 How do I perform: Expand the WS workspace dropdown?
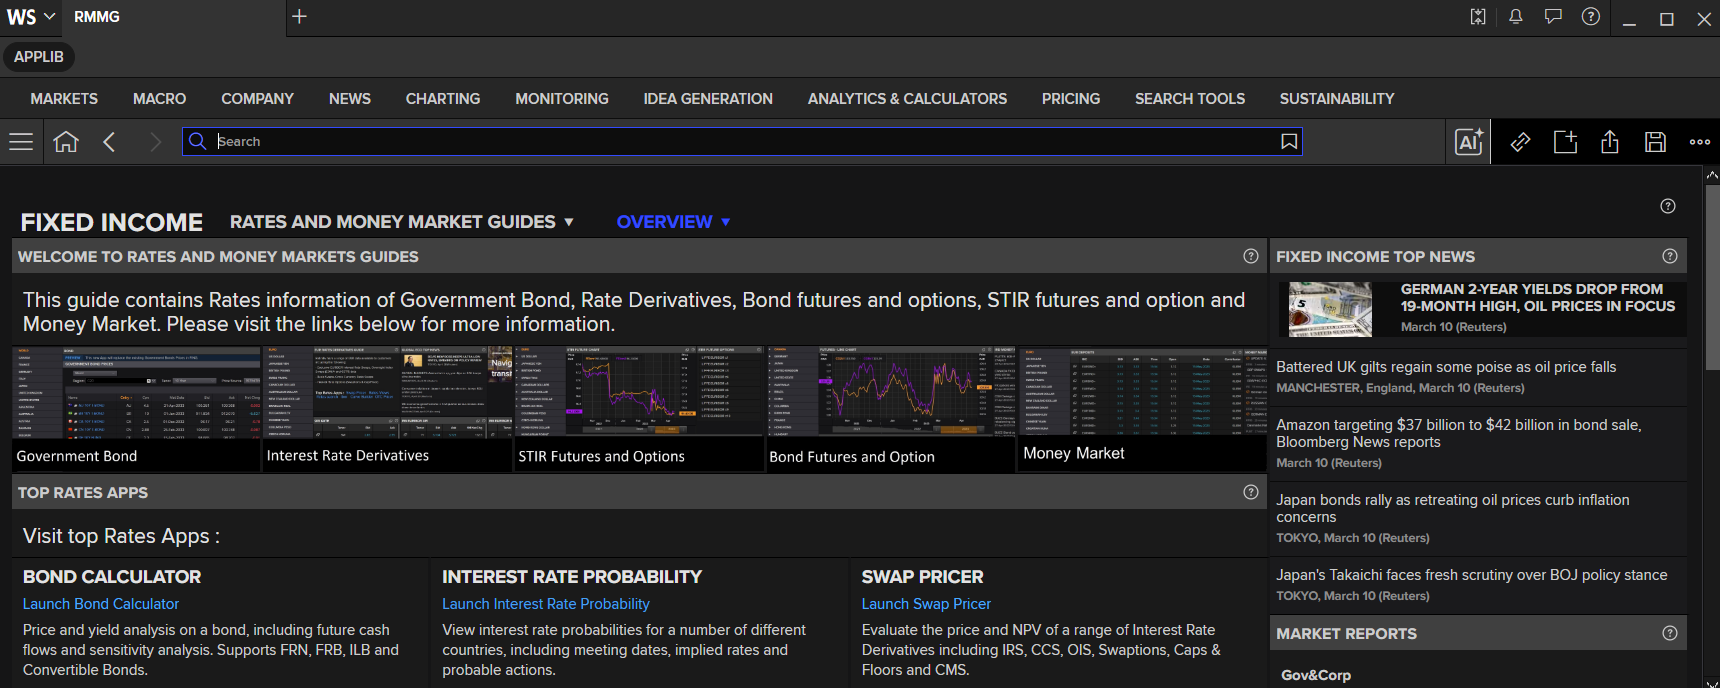(31, 17)
